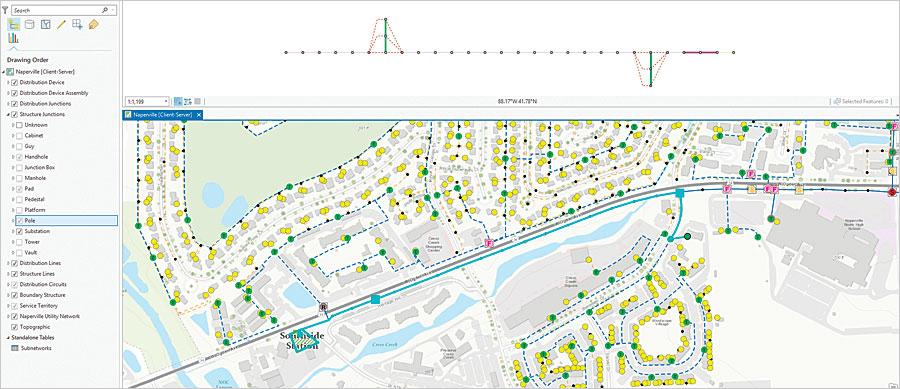Enable the Manhole sublayer checkbox
The width and height of the screenshot is (900, 389).
pos(20,178)
